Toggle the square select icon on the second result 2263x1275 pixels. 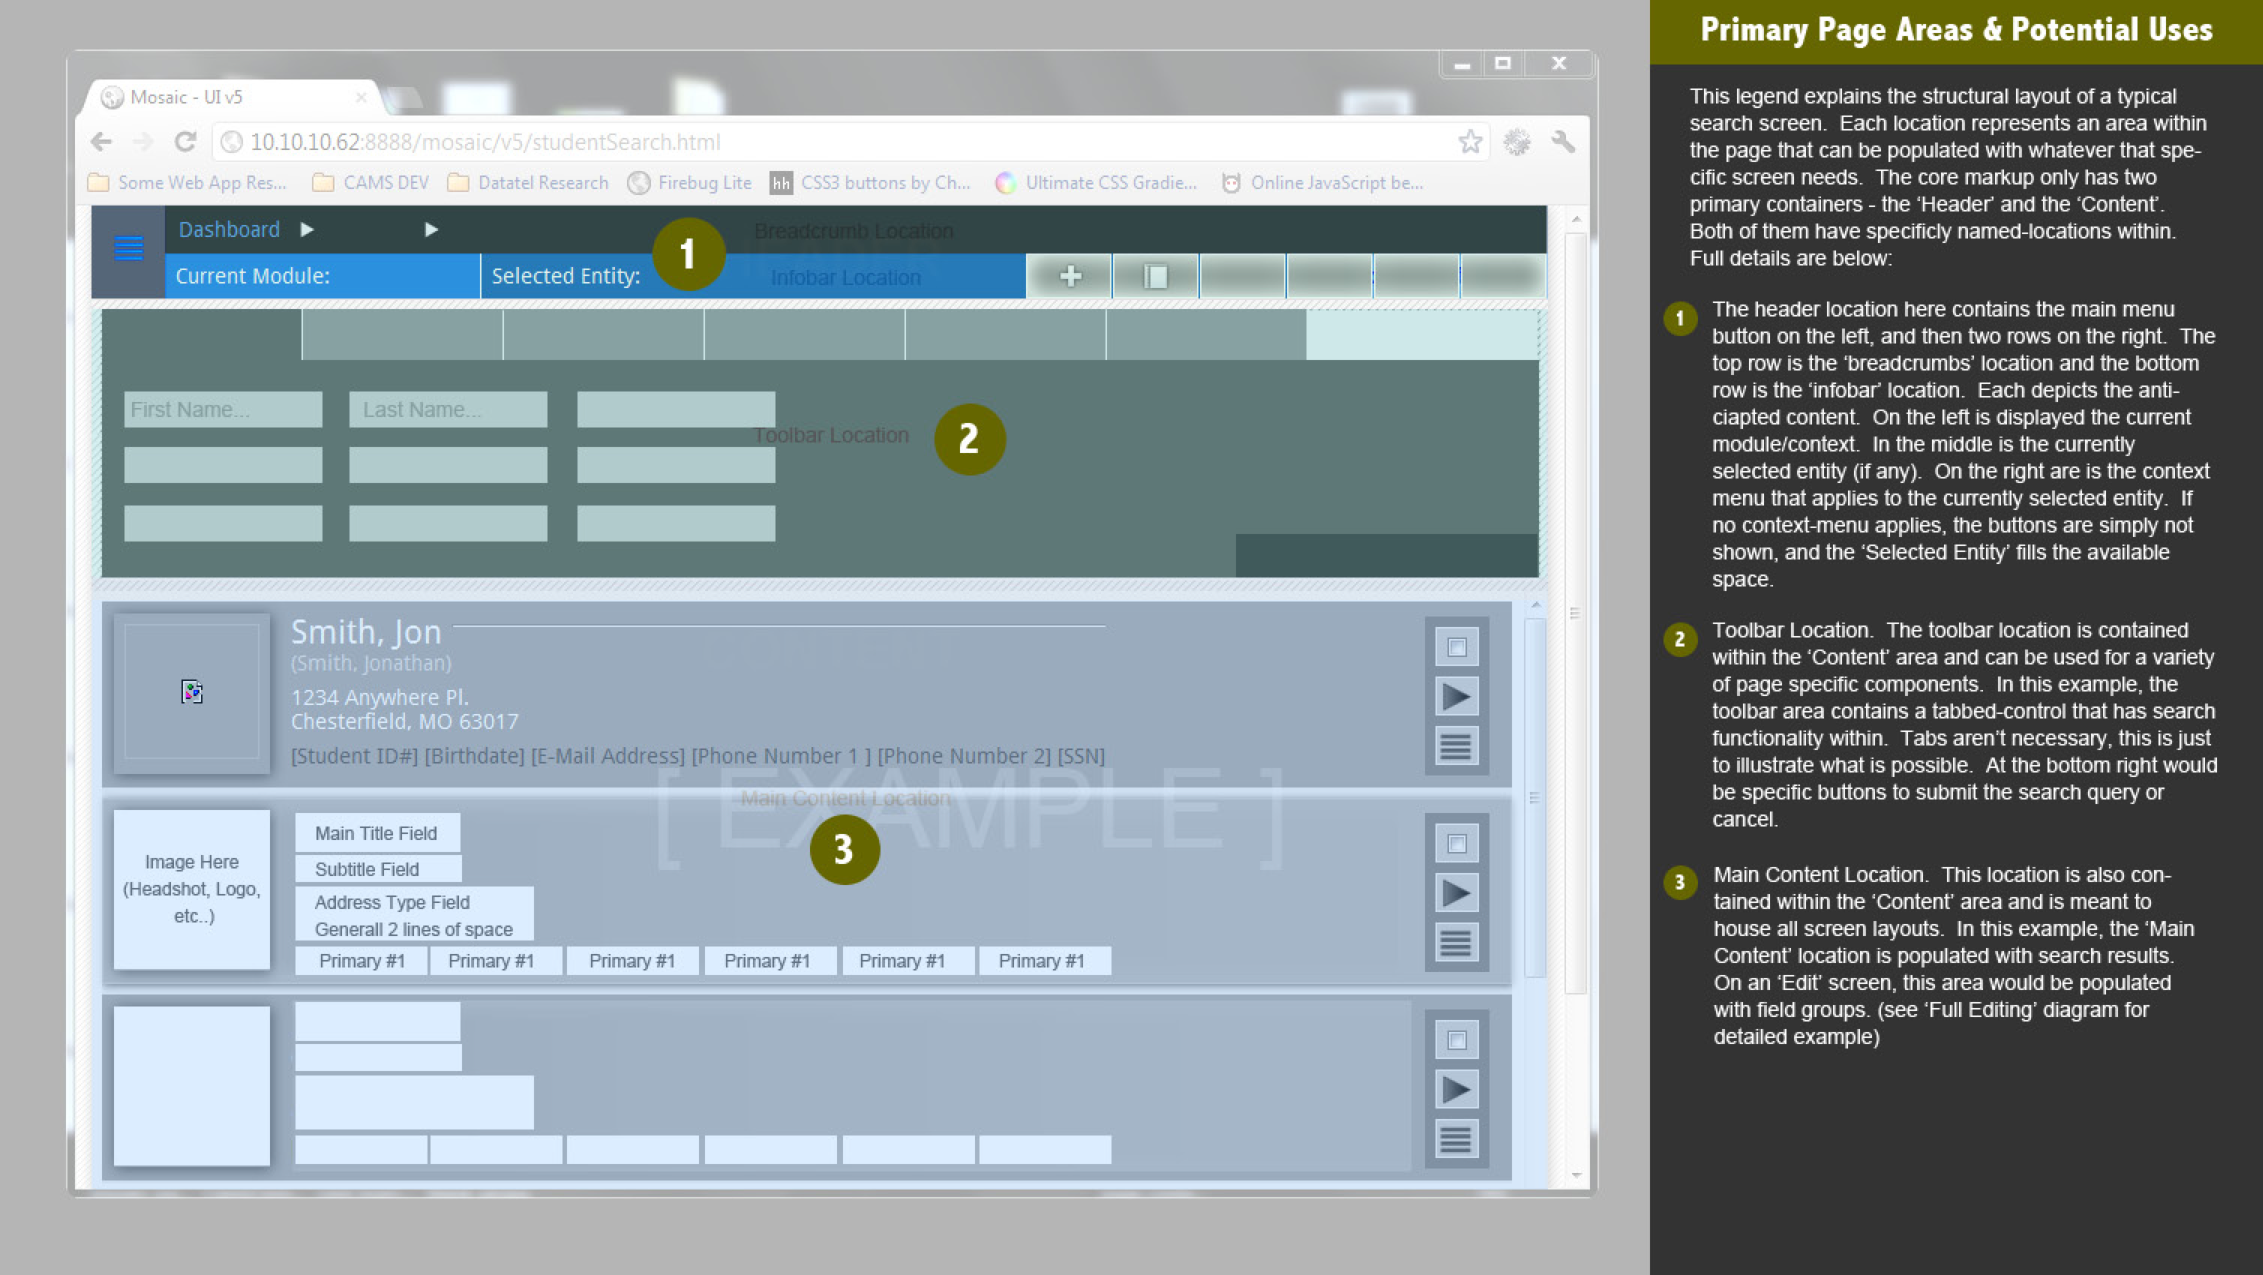1456,843
